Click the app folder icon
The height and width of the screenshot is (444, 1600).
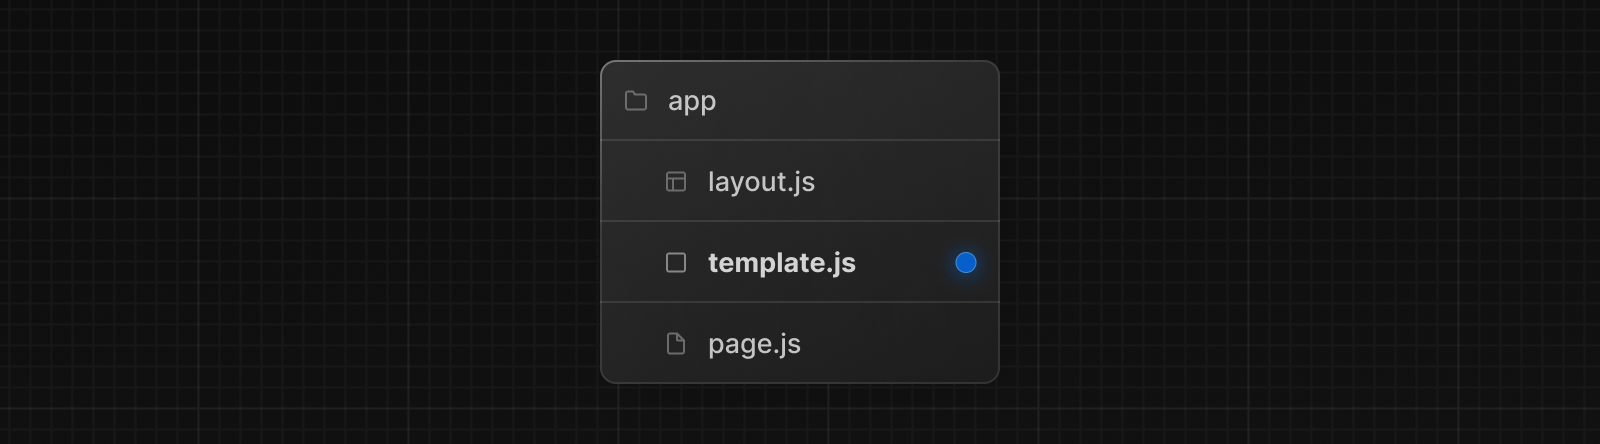pyautogui.click(x=636, y=101)
